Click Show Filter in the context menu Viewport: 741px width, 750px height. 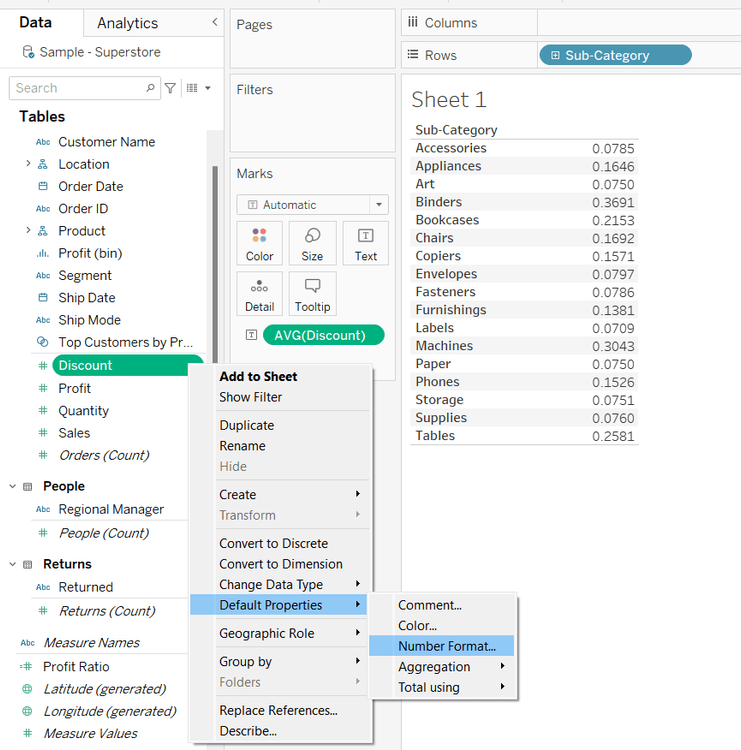click(x=250, y=397)
